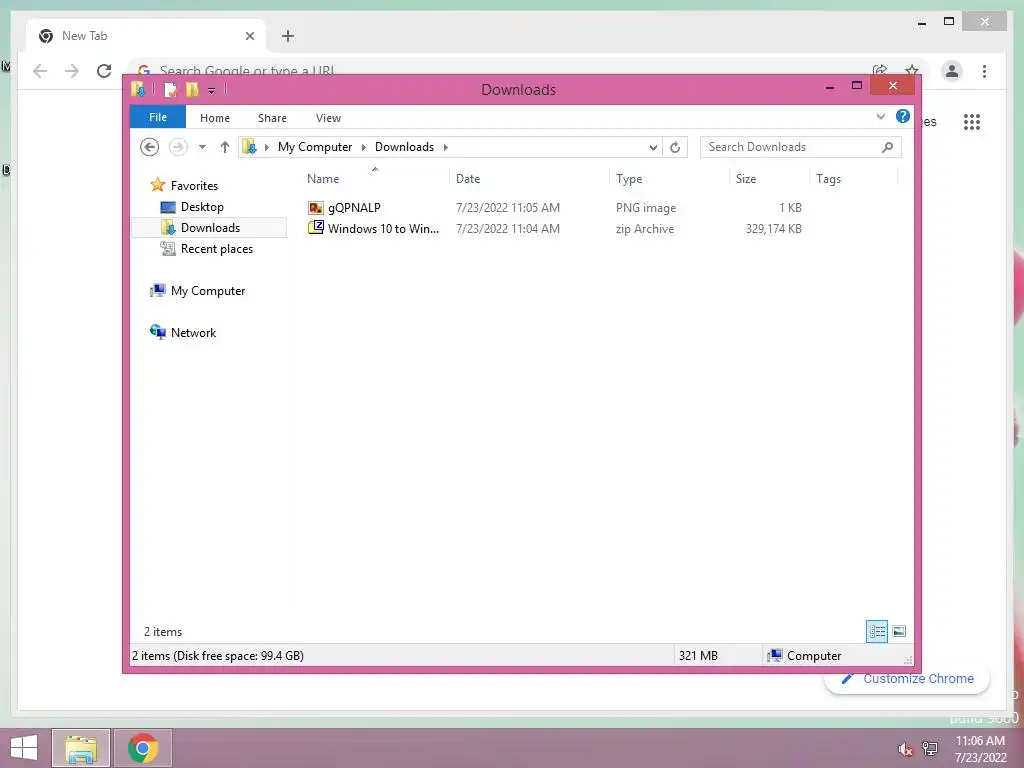Expand arrow after My Computer in the address bar
Image resolution: width=1024 pixels, height=768 pixels.
364,147
